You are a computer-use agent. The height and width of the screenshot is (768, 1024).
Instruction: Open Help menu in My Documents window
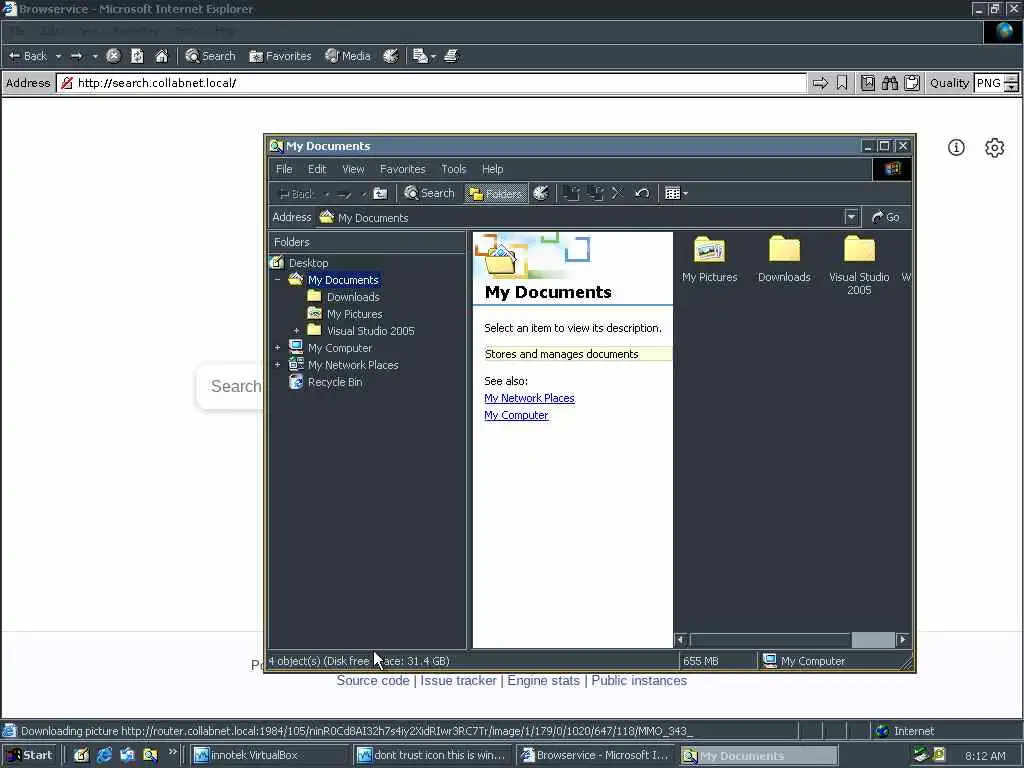pyautogui.click(x=492, y=169)
